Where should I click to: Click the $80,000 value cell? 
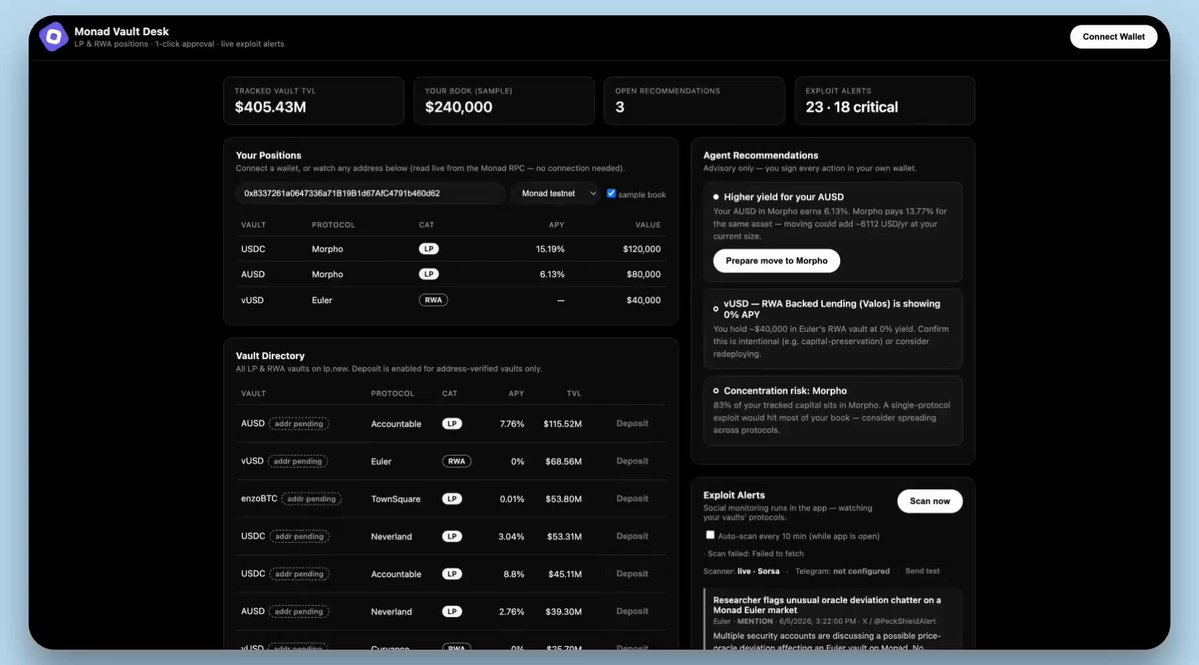click(x=643, y=274)
